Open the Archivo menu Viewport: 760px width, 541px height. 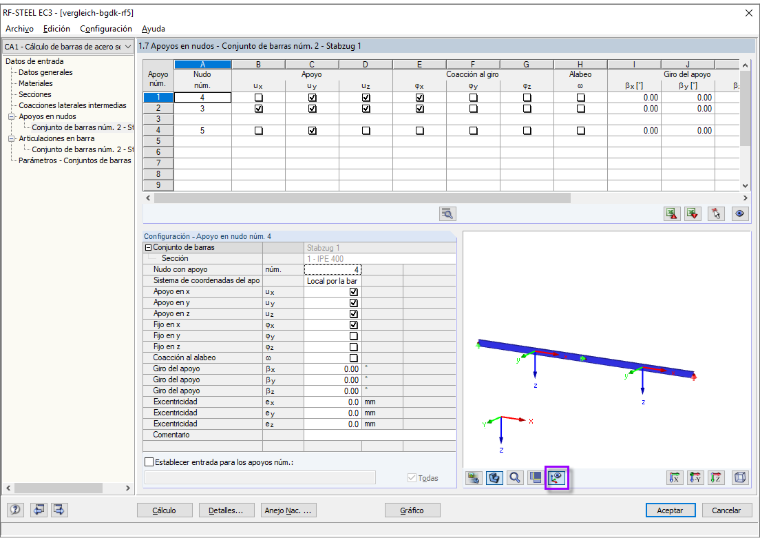pyautogui.click(x=20, y=29)
